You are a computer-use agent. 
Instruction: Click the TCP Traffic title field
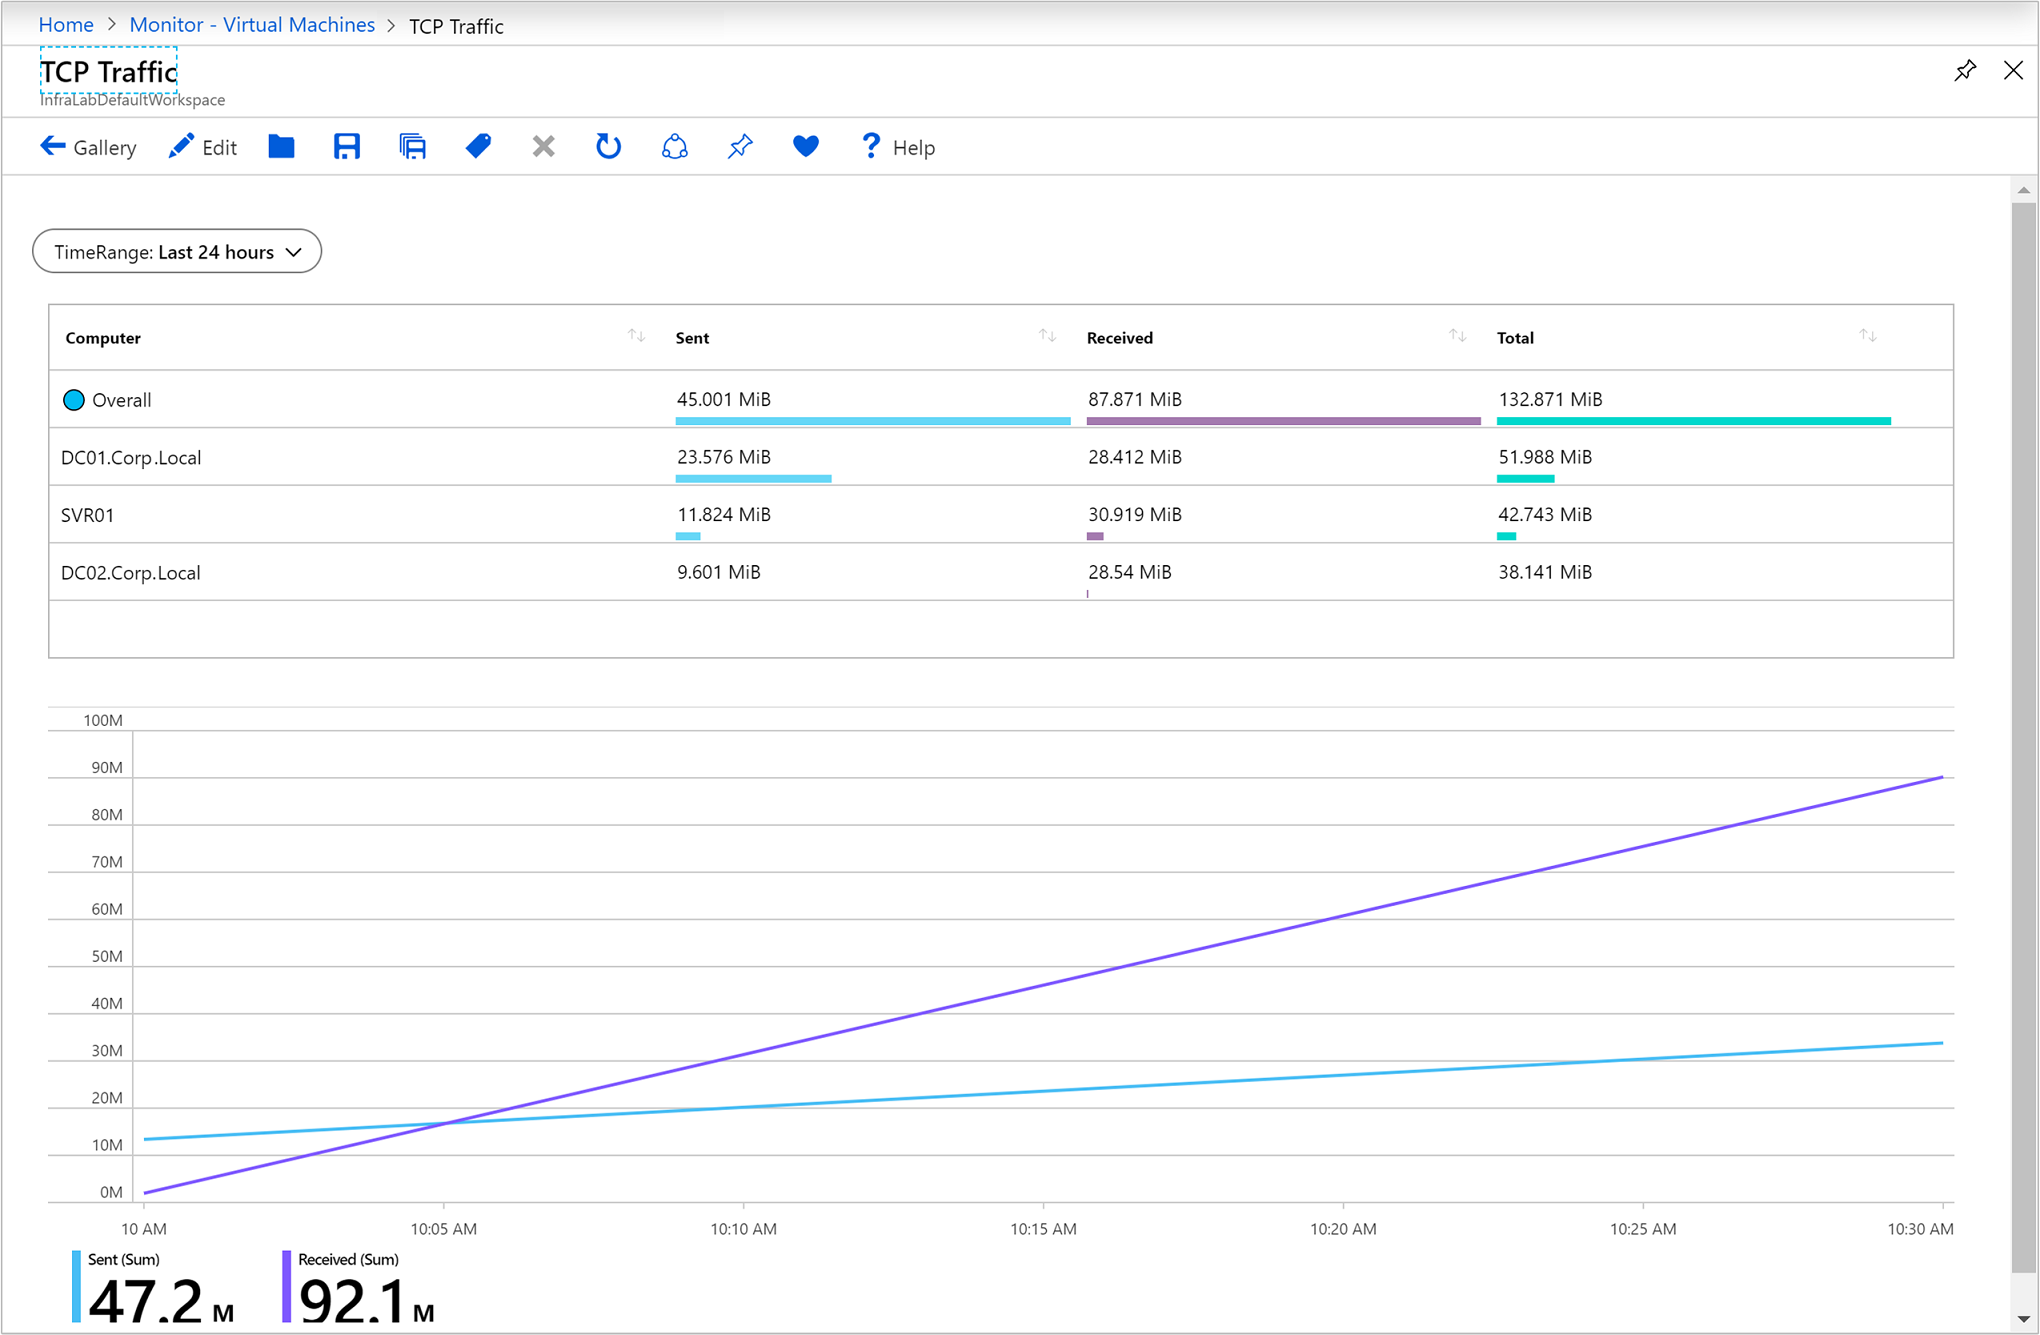[x=108, y=71]
